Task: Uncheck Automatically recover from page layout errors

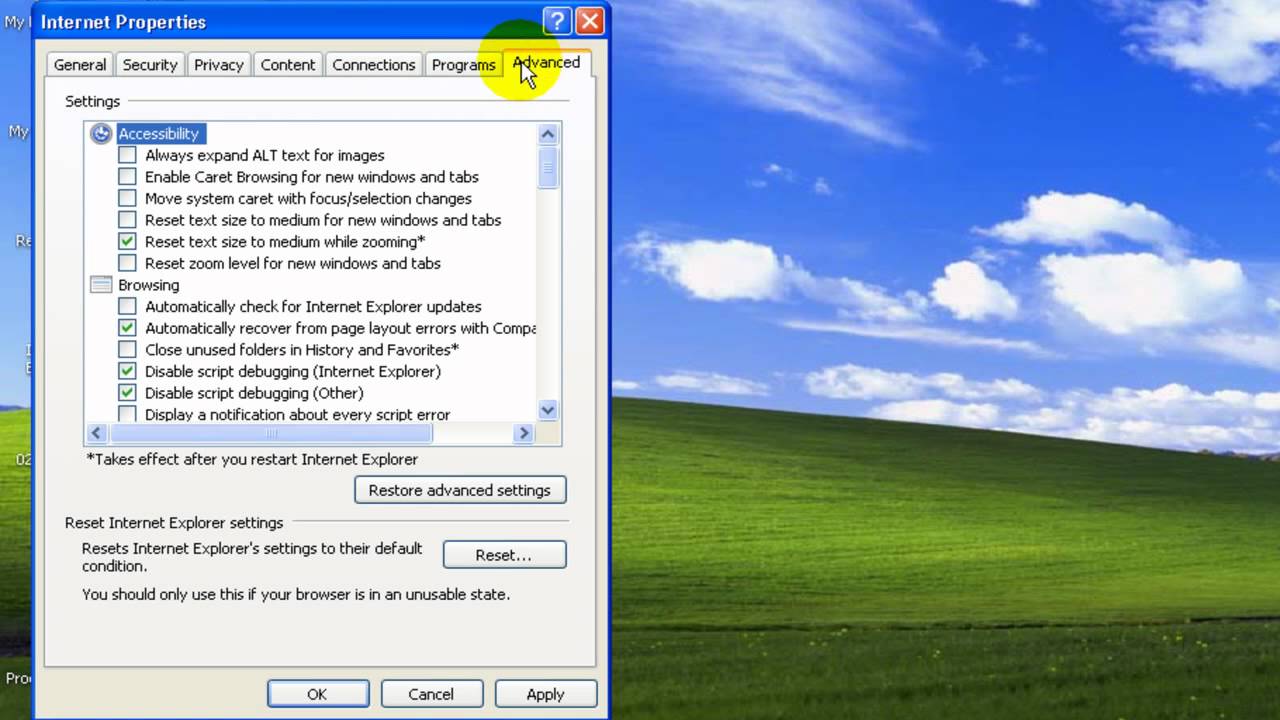Action: (x=127, y=328)
